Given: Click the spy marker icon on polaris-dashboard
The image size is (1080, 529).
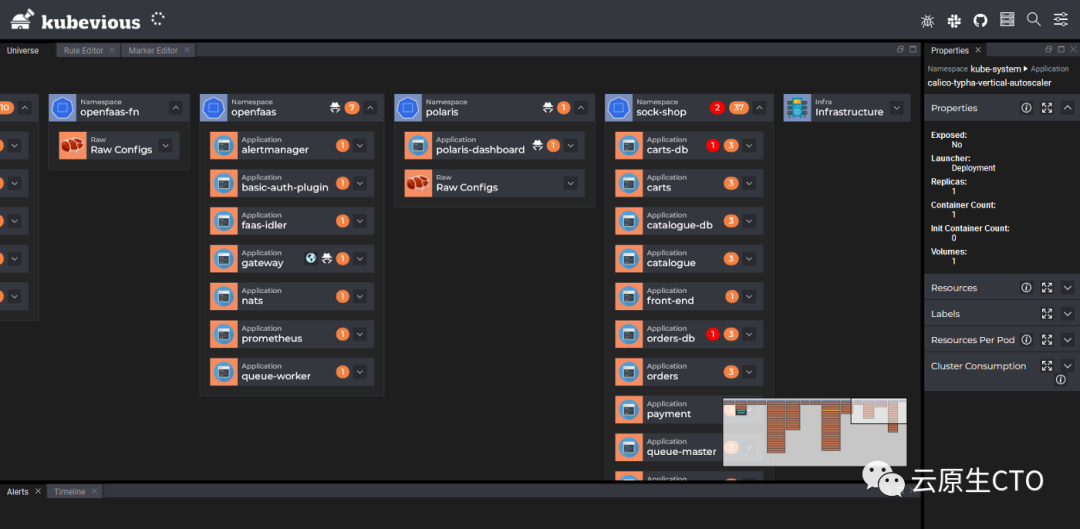Looking at the screenshot, I should 538,145.
